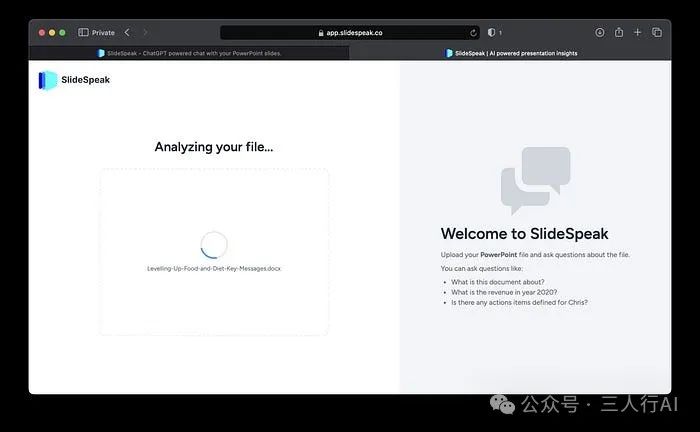Click the loading spinner in upload area
The width and height of the screenshot is (700, 432).
(x=214, y=245)
